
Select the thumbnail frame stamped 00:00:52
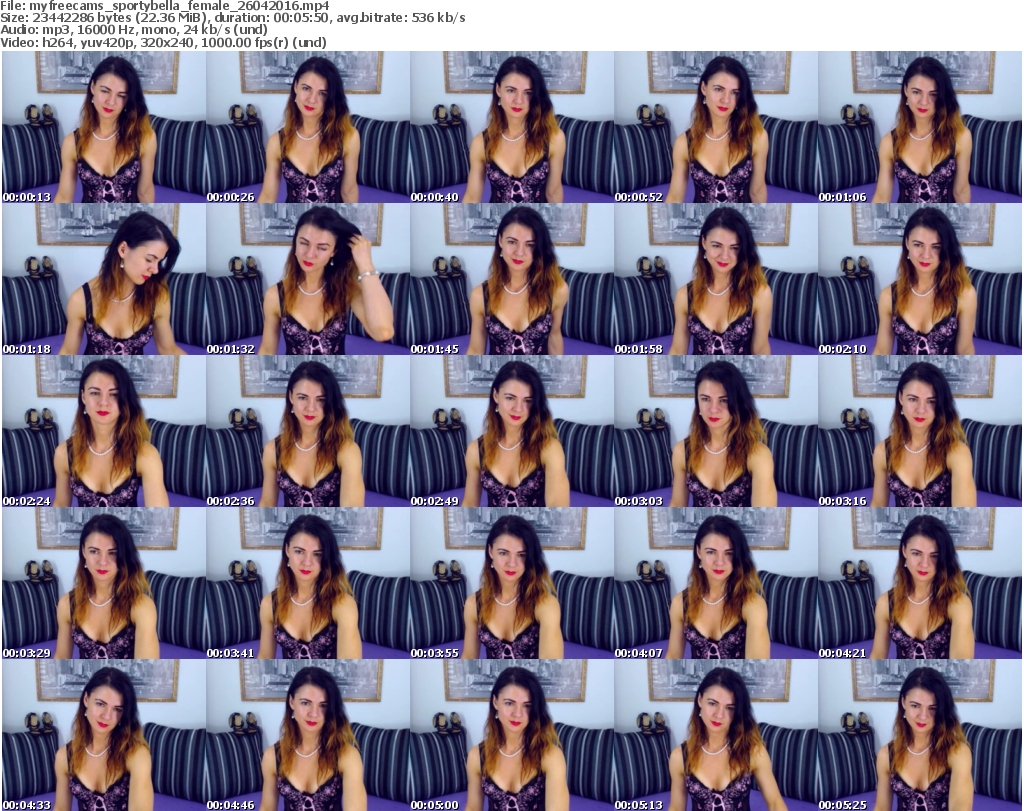(716, 127)
